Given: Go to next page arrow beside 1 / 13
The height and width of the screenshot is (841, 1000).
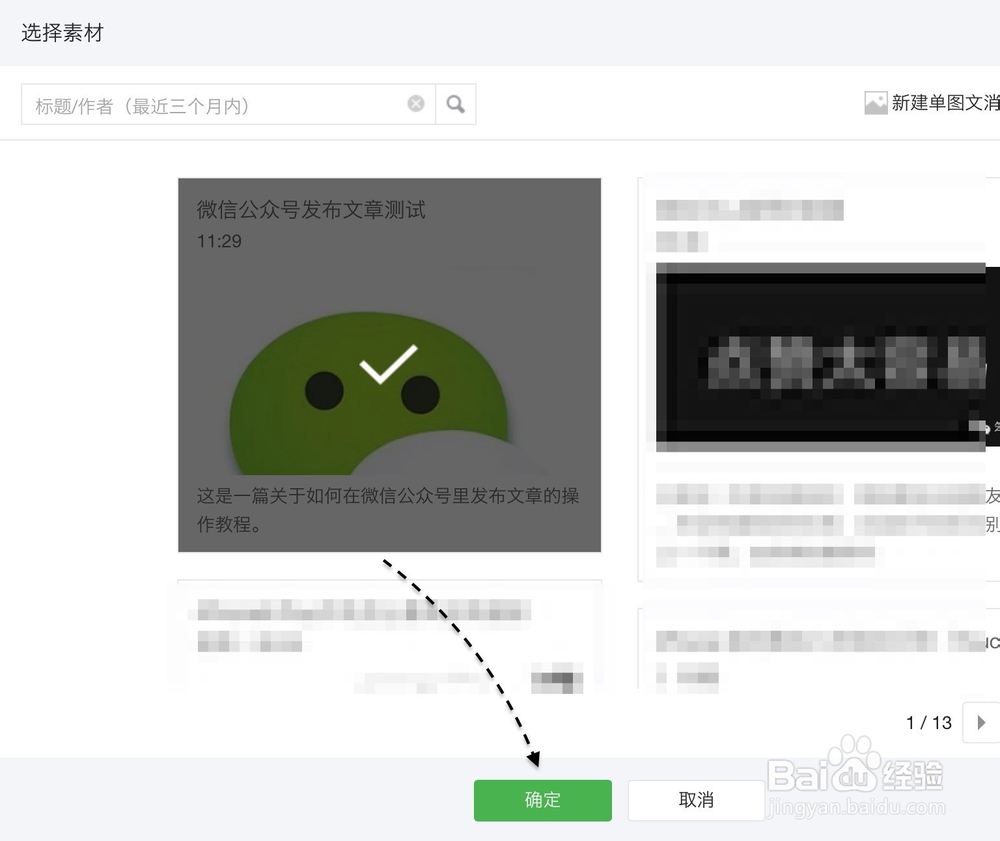Looking at the screenshot, I should click(981, 722).
